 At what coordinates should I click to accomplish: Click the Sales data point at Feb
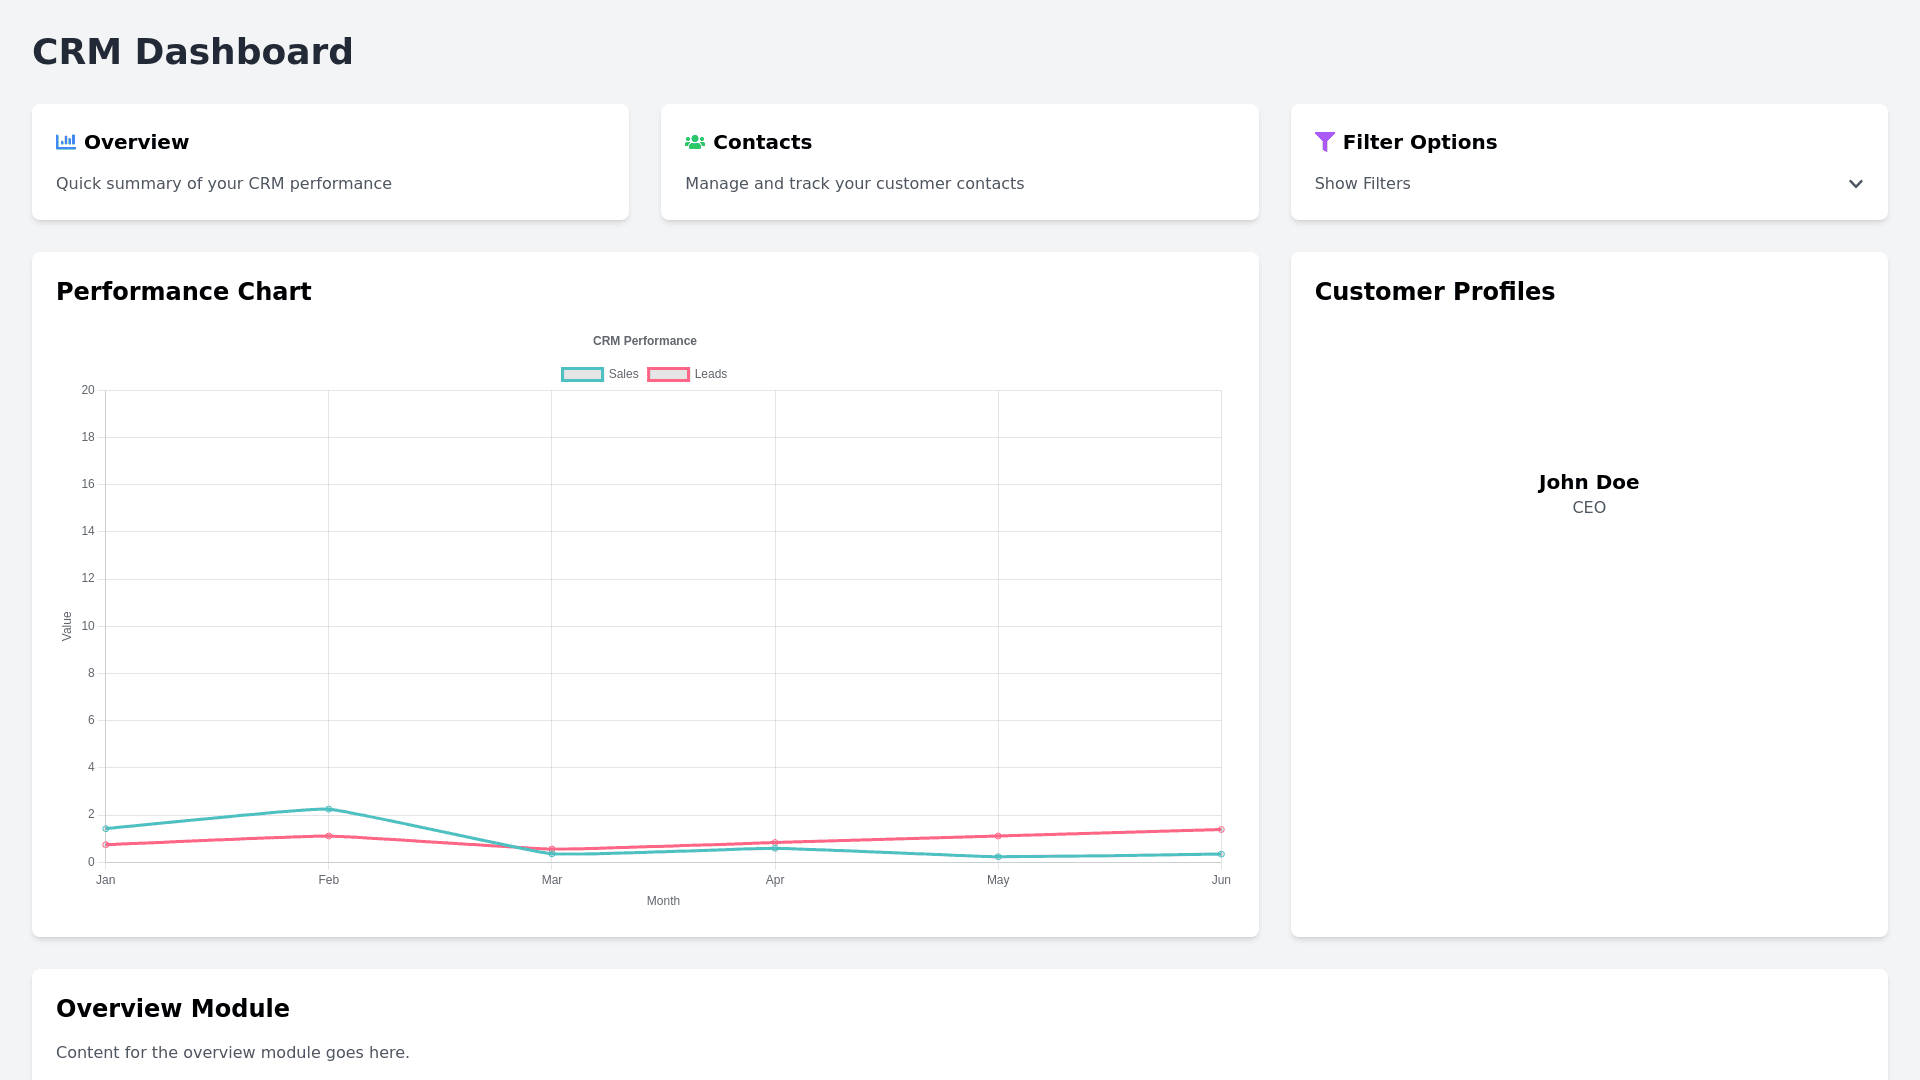328,809
